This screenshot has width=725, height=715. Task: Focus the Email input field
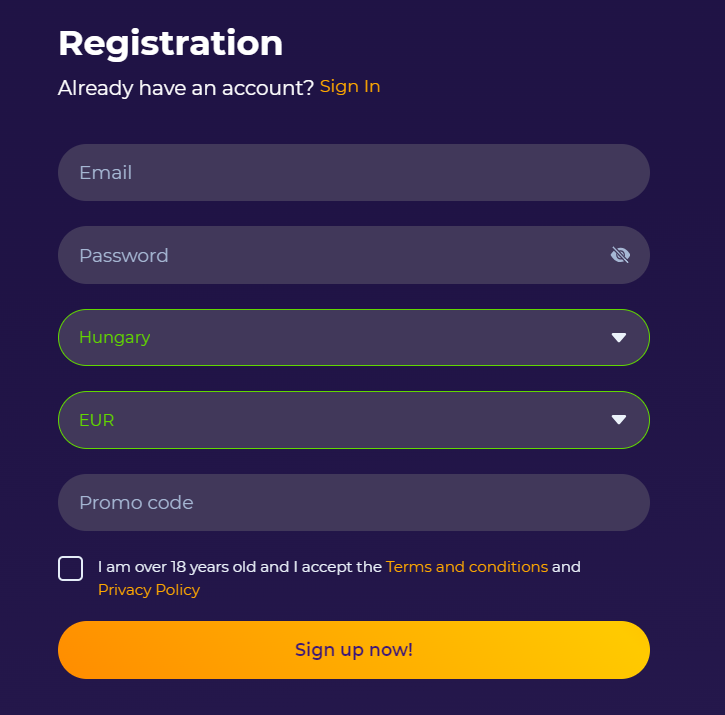[354, 173]
